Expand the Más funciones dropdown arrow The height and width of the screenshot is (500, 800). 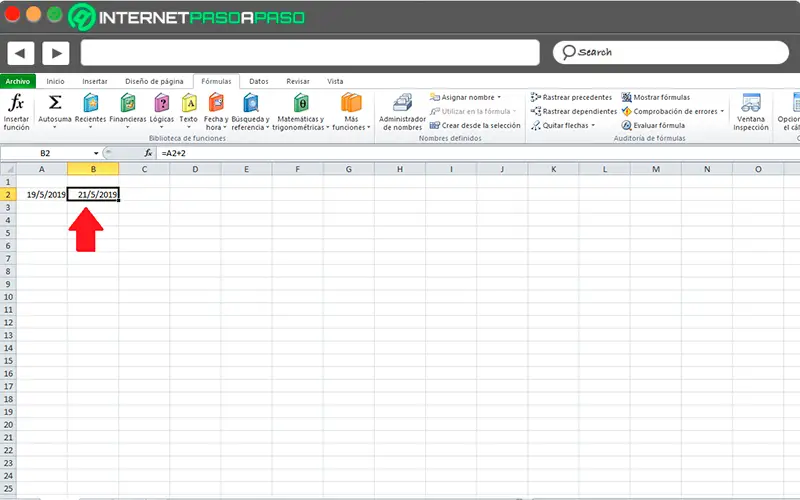[368, 128]
